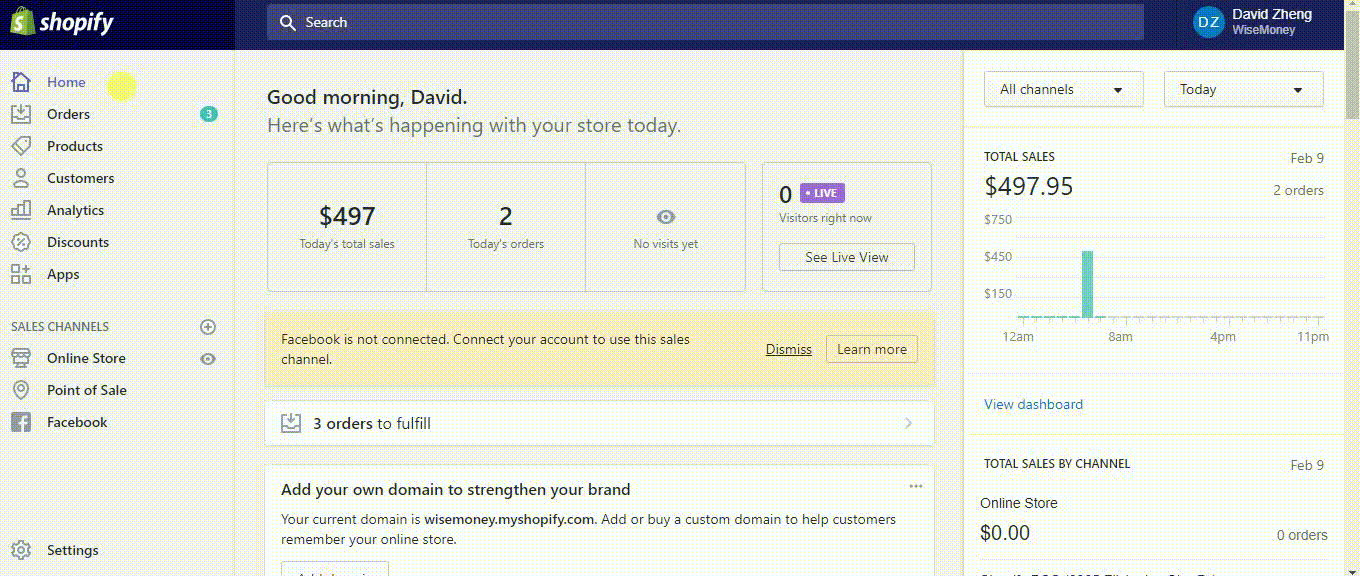Open Discounts in sidebar

(x=78, y=242)
